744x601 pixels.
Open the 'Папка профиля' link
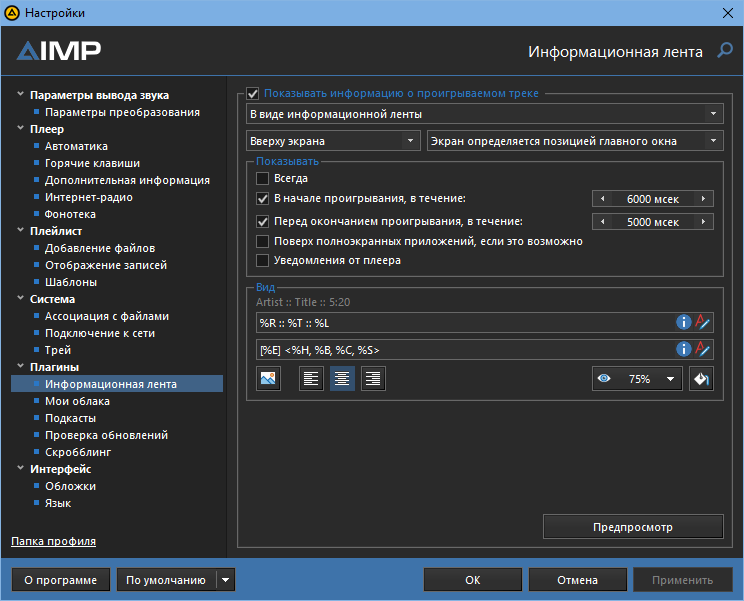pos(53,541)
